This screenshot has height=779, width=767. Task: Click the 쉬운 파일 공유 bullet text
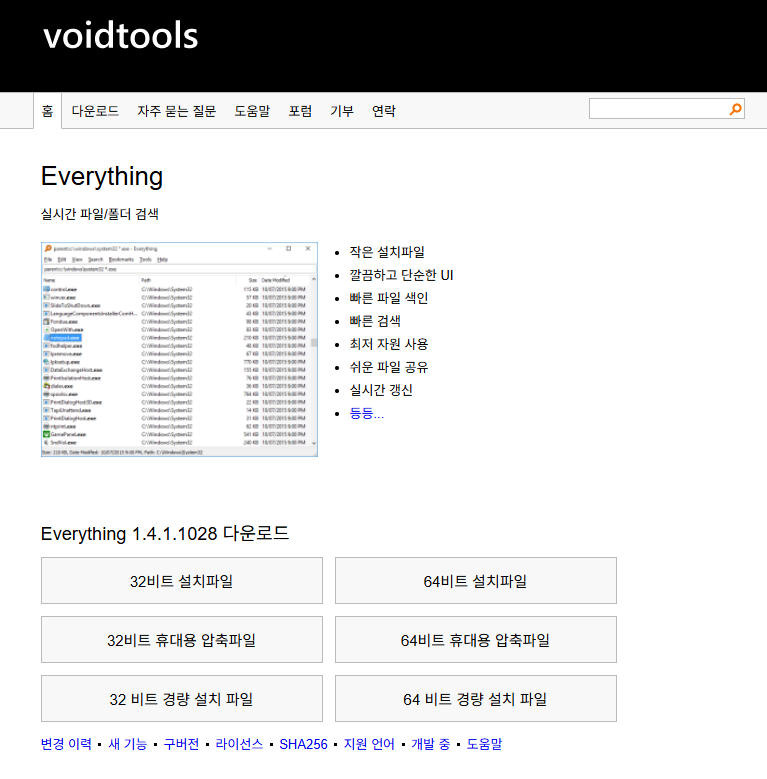click(x=388, y=367)
